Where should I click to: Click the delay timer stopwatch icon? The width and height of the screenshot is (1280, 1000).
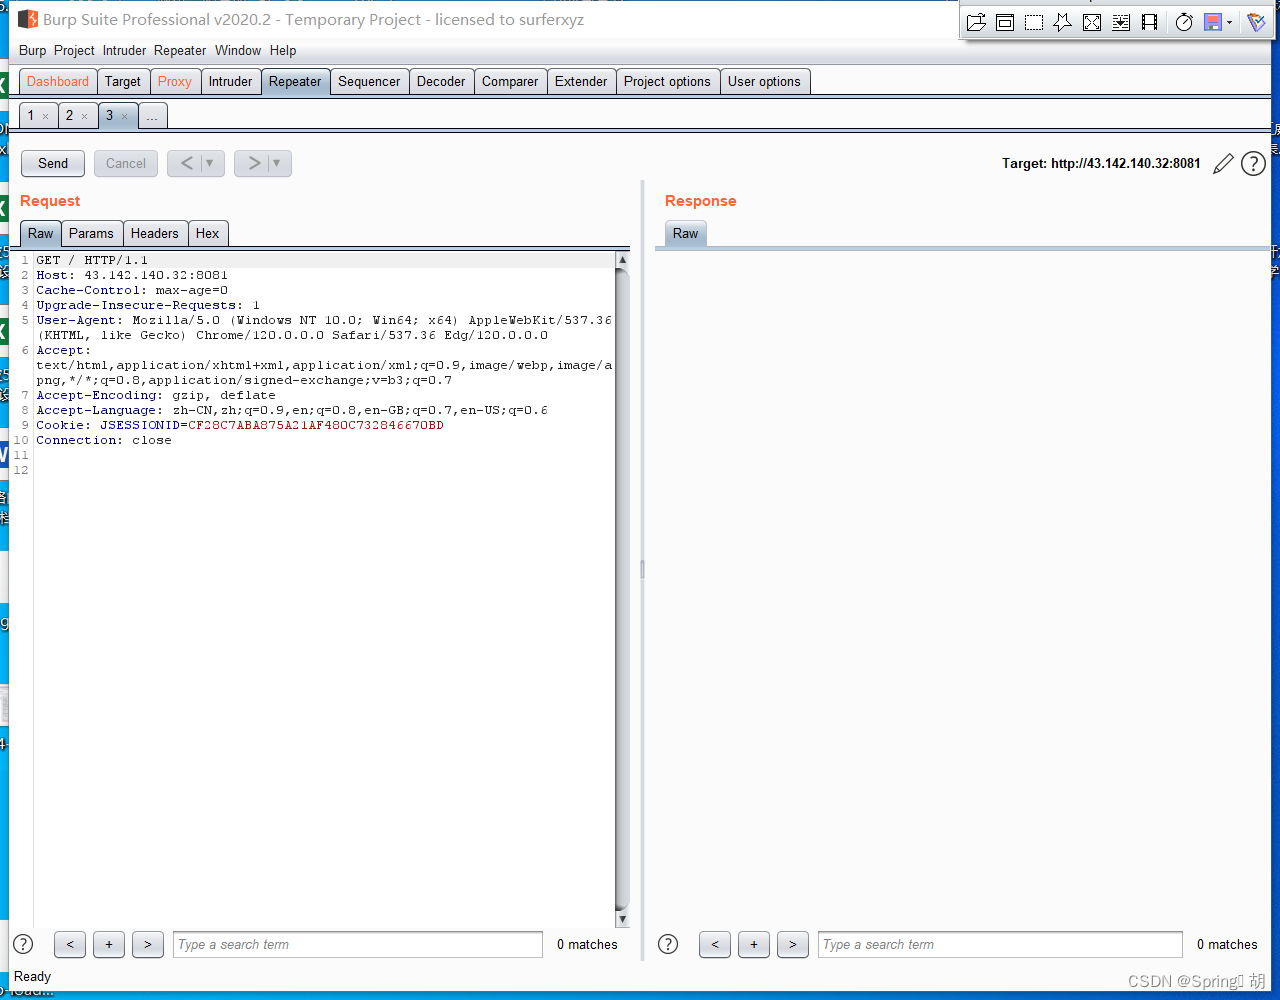(1184, 22)
